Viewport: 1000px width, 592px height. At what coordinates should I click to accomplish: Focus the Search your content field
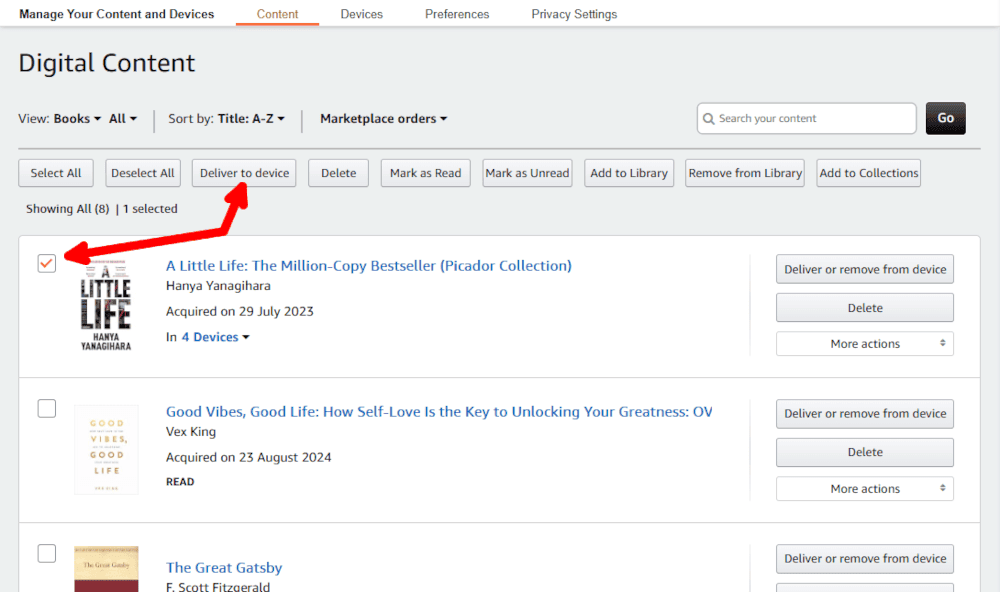click(x=810, y=119)
